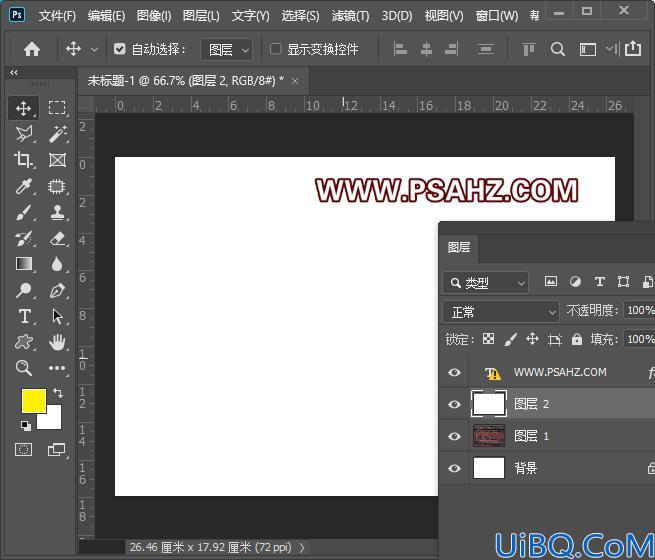Select the Clone Stamp tool
Image resolution: width=655 pixels, height=560 pixels.
click(x=57, y=212)
